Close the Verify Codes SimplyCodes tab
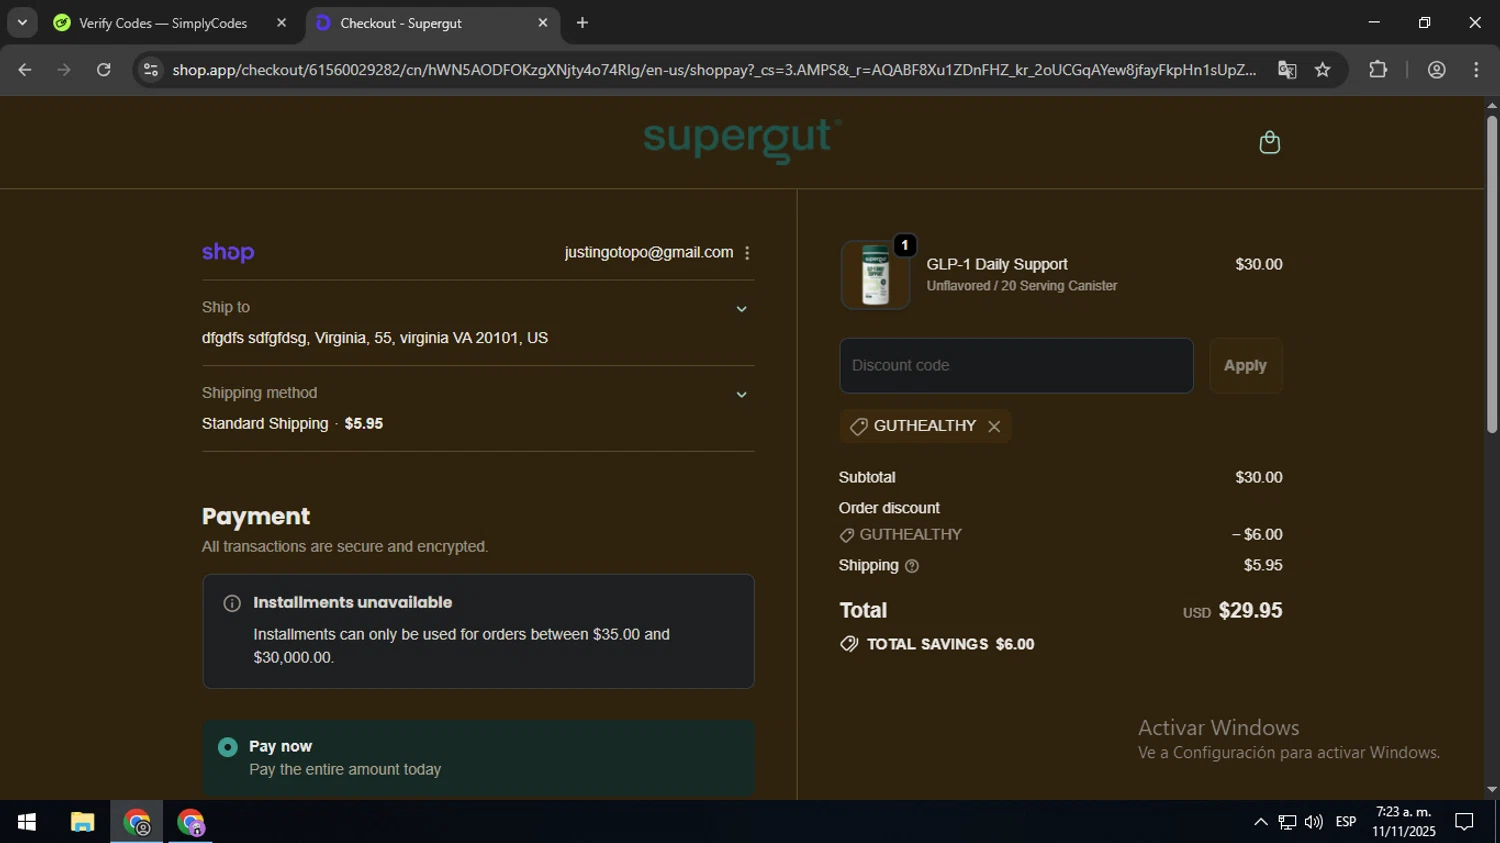Screen dimensions: 1500x843 [281, 23]
